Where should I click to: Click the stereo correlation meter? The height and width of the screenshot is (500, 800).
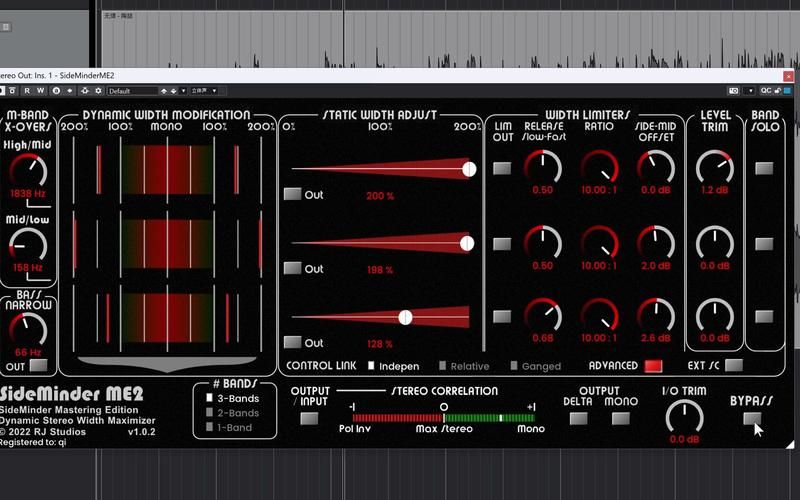click(x=443, y=418)
